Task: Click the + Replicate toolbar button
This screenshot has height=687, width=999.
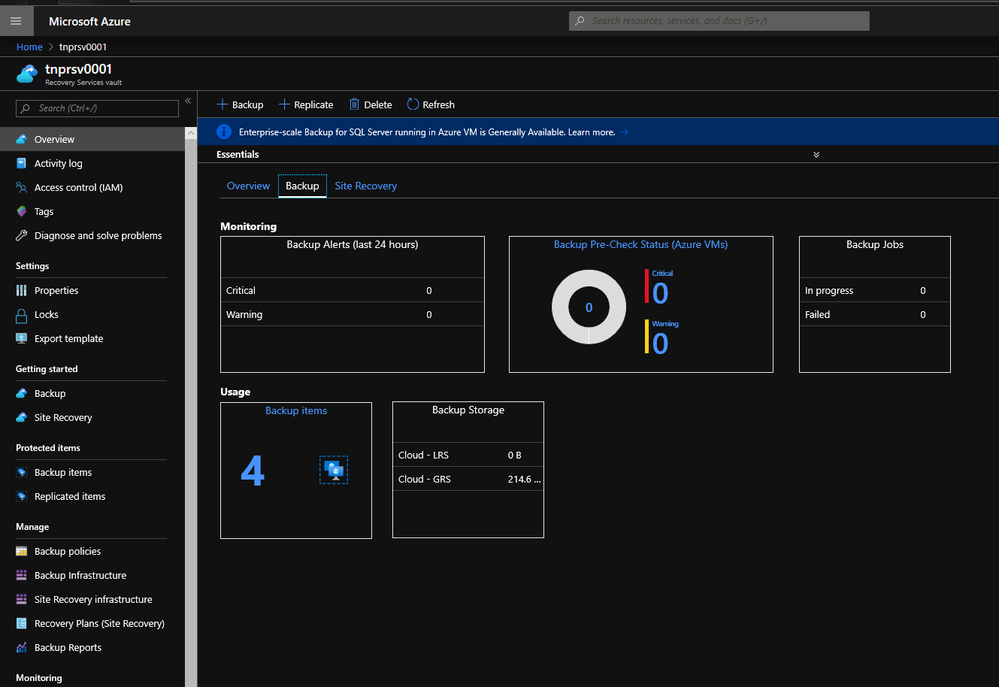Action: click(306, 105)
